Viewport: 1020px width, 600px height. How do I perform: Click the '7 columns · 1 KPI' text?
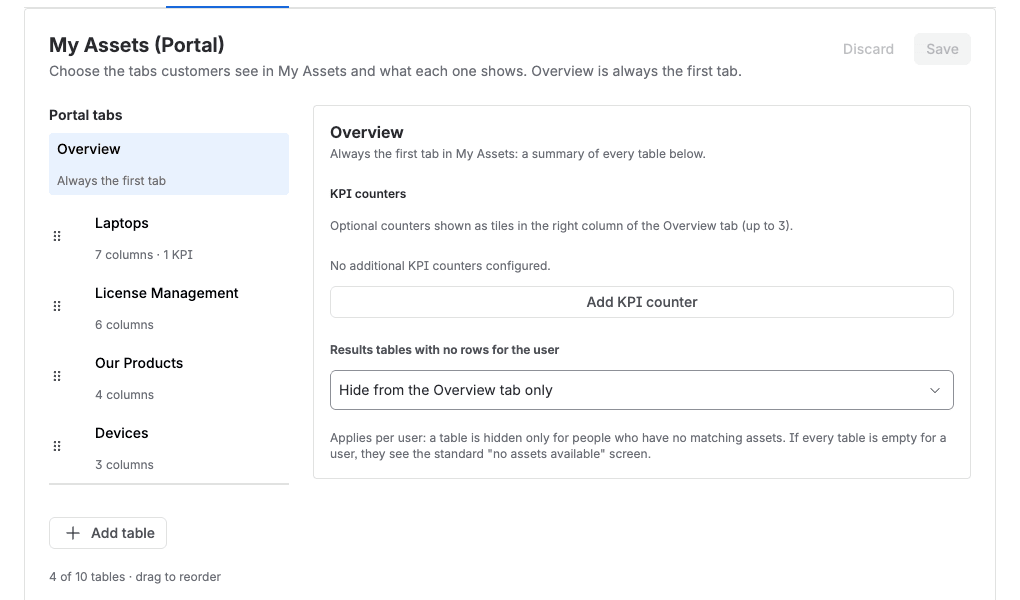(x=144, y=254)
